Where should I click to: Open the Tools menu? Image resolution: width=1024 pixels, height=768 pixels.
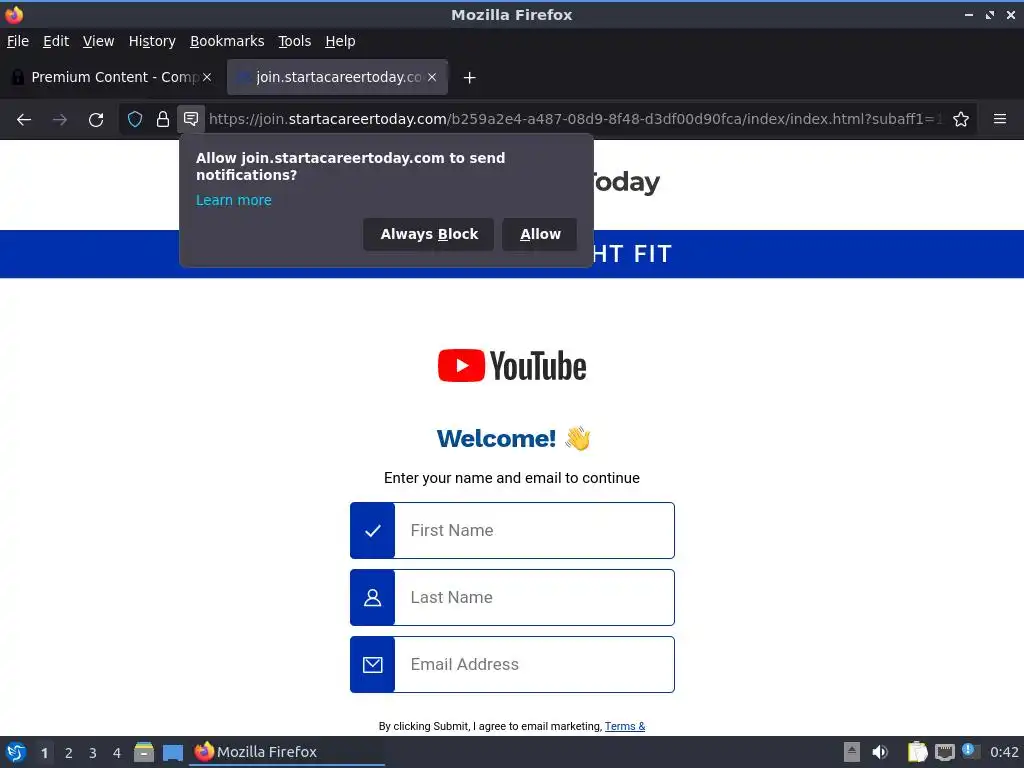point(295,41)
